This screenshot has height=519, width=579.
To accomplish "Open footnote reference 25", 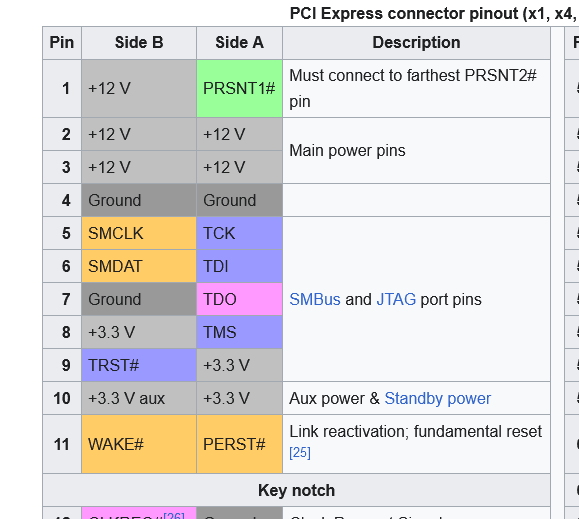I will [300, 453].
